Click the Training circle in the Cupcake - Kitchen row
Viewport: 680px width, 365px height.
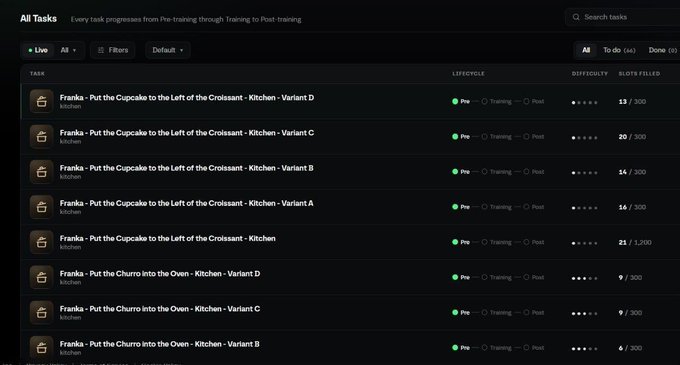(x=484, y=242)
